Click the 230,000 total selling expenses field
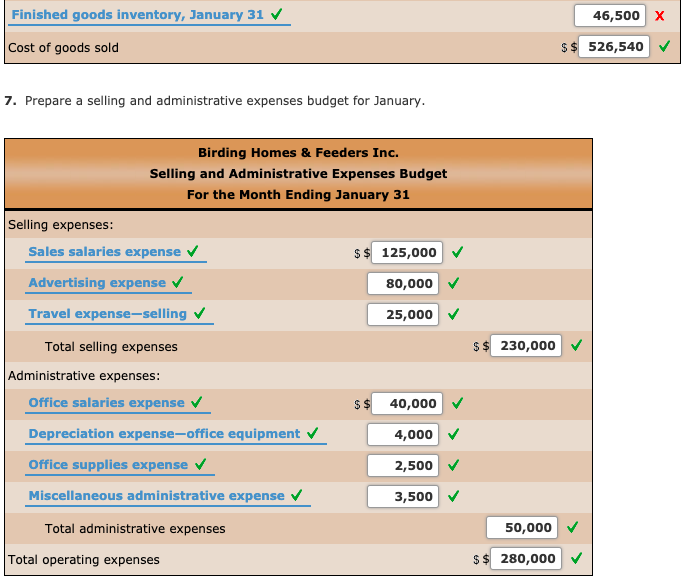 526,346
